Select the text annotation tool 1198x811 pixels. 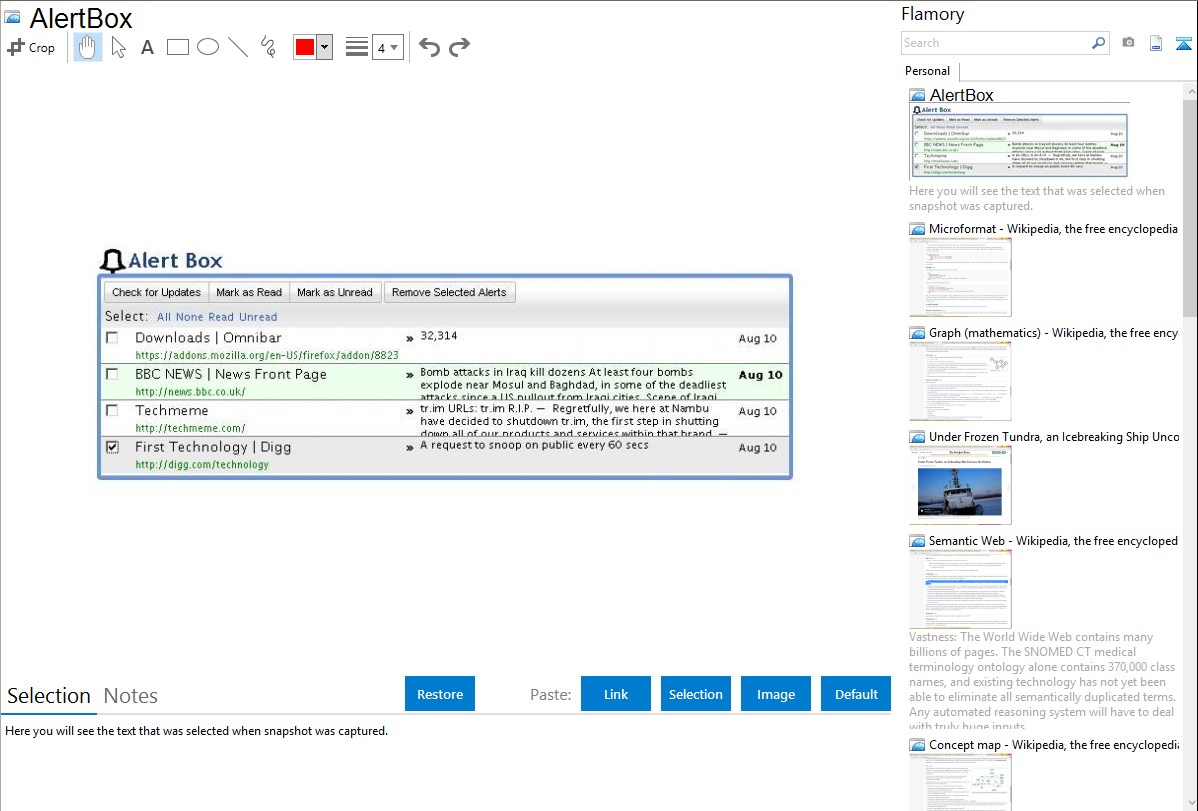point(147,47)
